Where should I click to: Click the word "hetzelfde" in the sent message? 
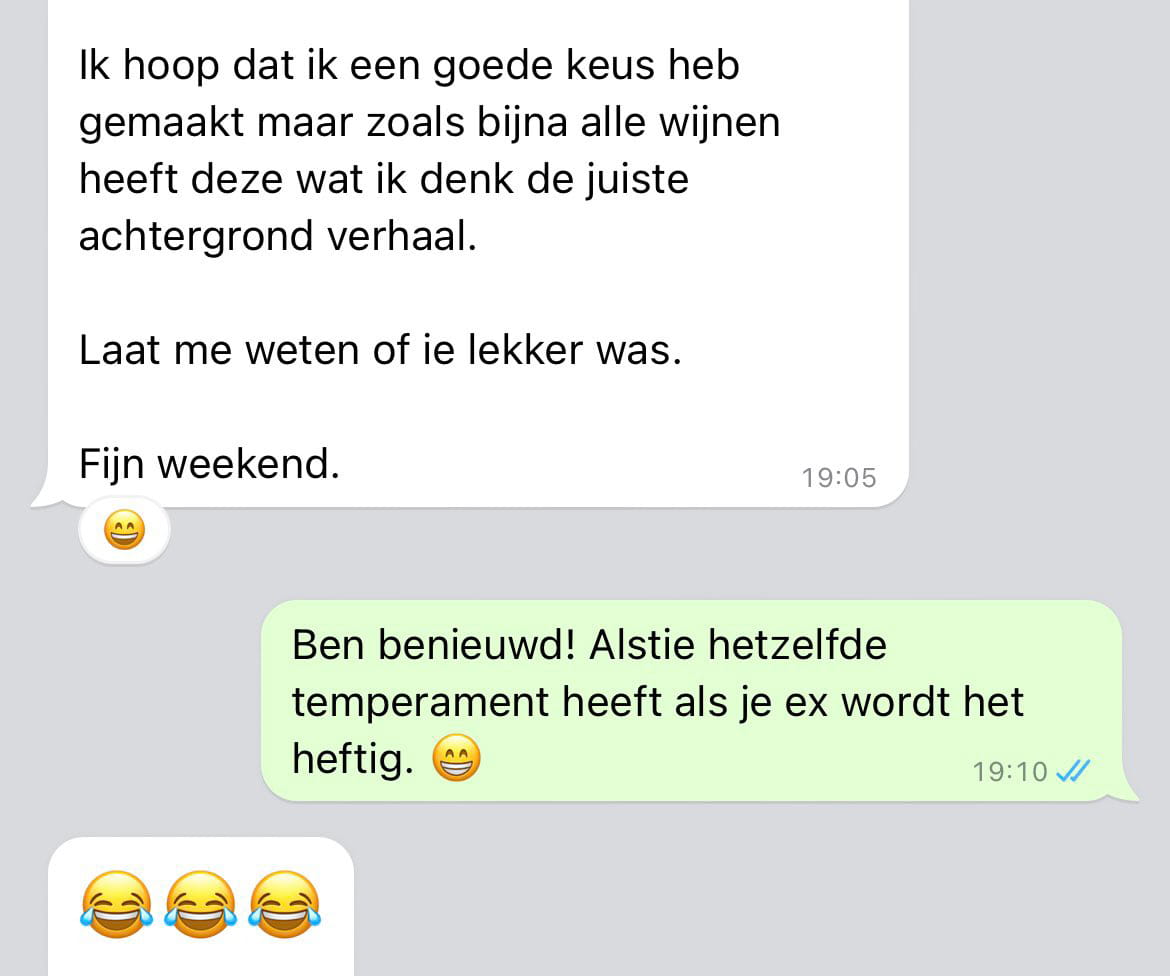(x=797, y=644)
